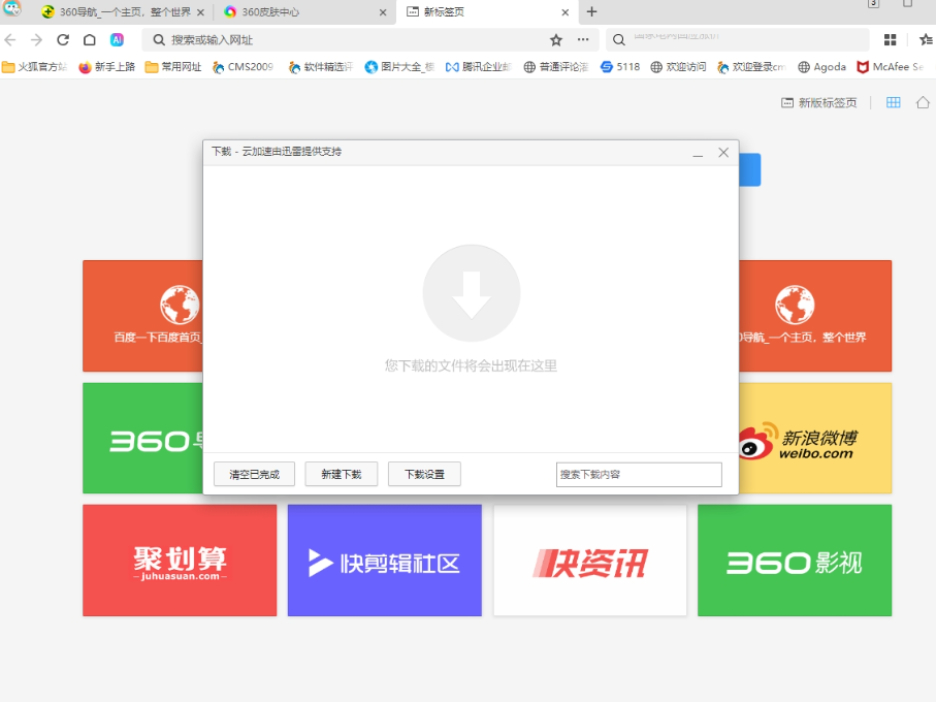
Task: Open the 腾讯企业 bookmark
Action: (x=478, y=67)
